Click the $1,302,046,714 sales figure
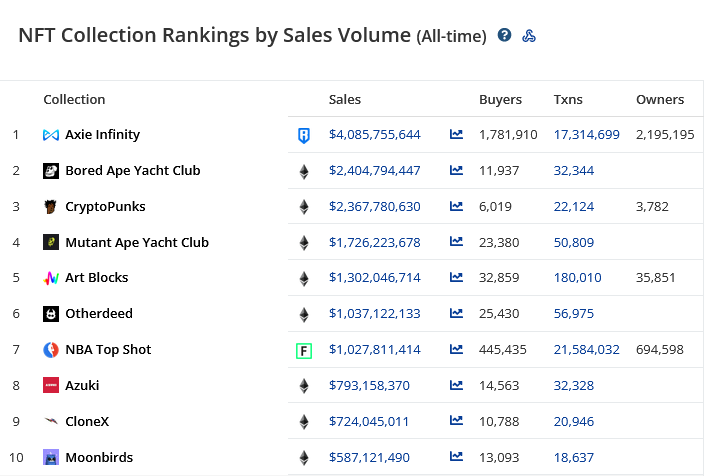The image size is (706, 476). click(375, 278)
